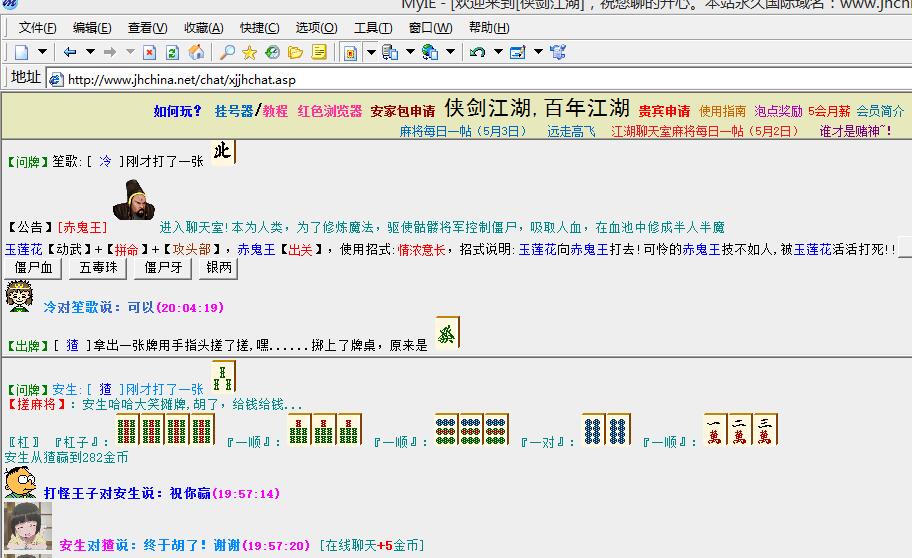Open the 安家包申请 link

(402, 111)
